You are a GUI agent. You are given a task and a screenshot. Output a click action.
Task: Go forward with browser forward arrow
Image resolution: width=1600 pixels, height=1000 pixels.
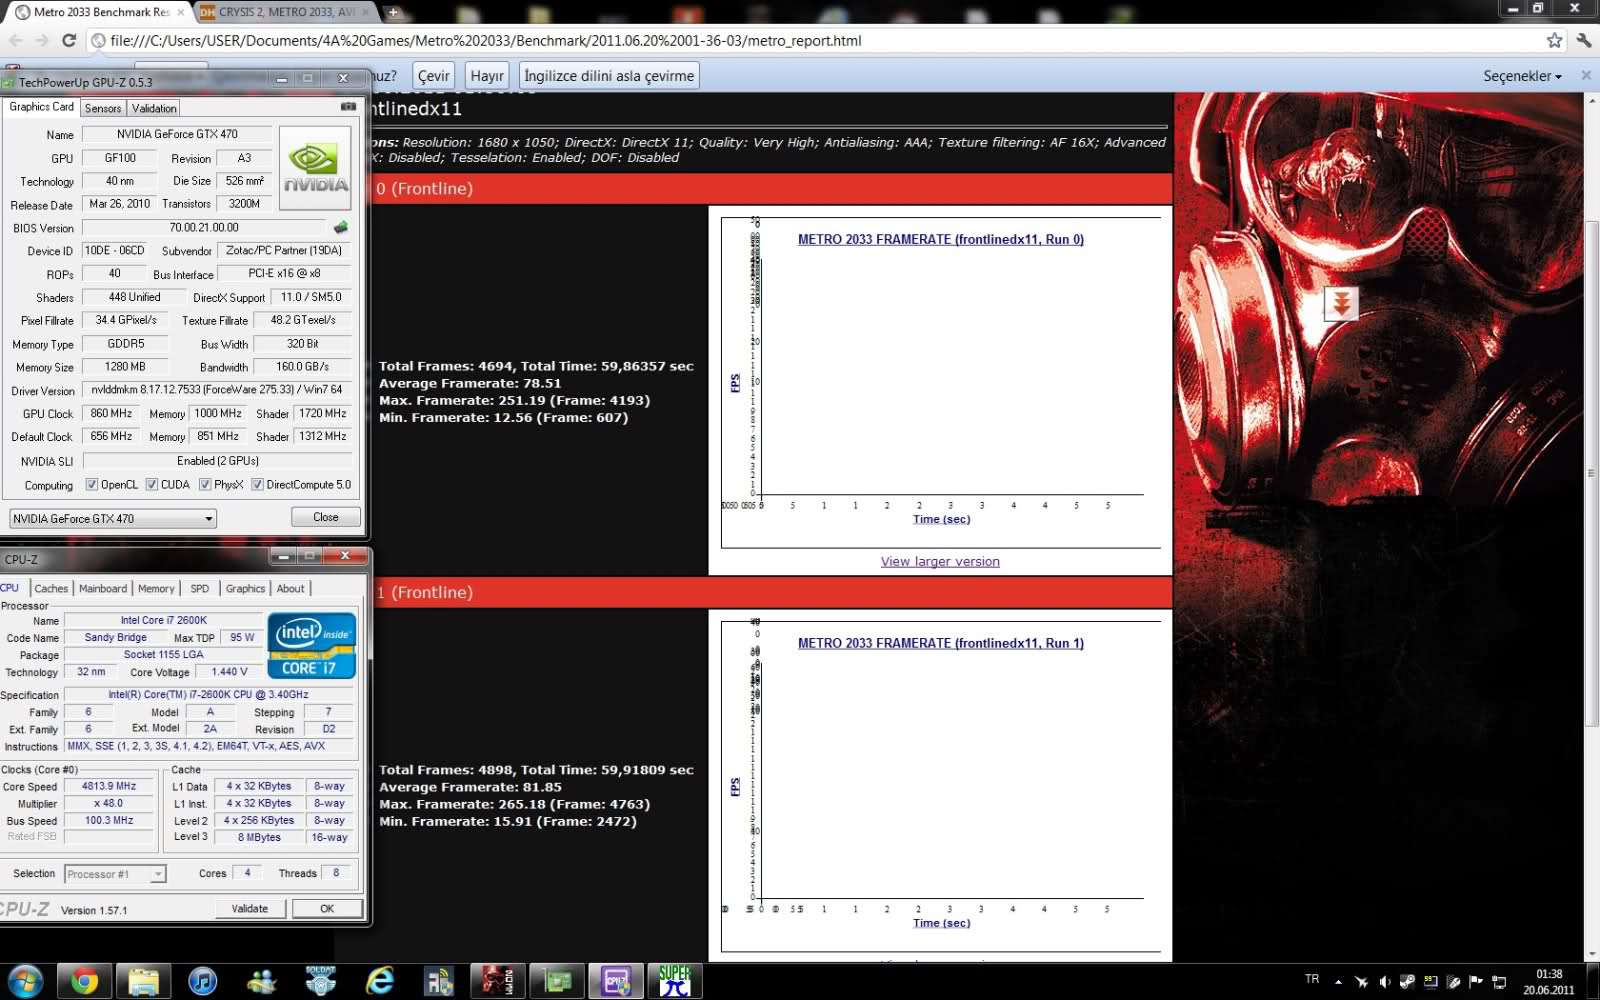41,40
